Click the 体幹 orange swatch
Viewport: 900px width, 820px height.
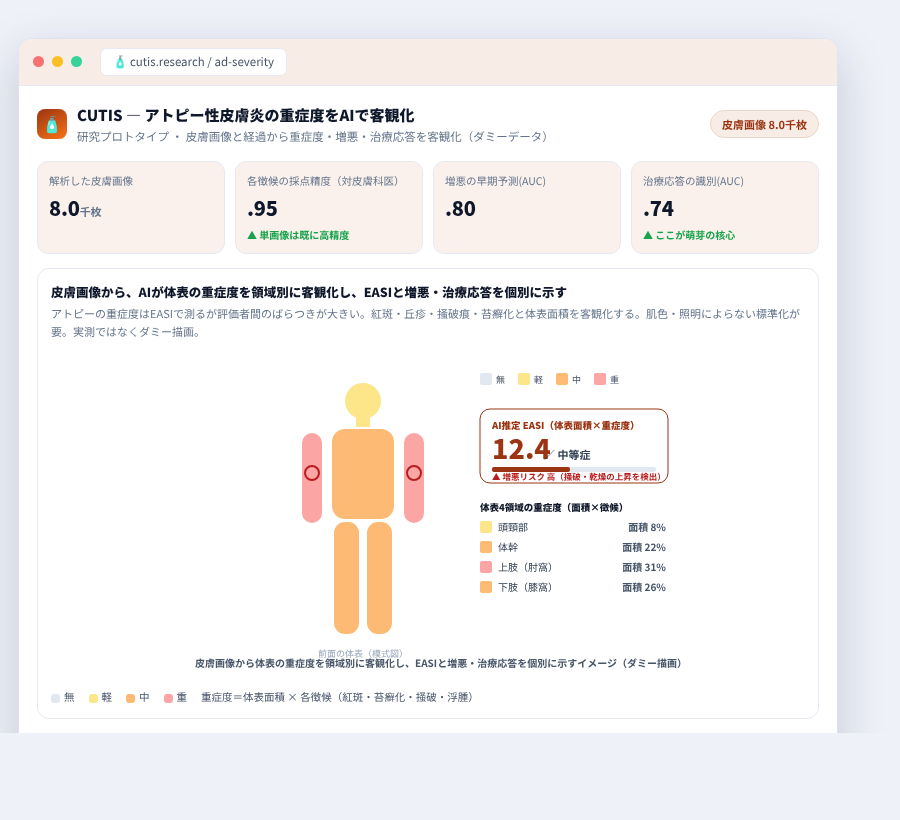click(486, 547)
